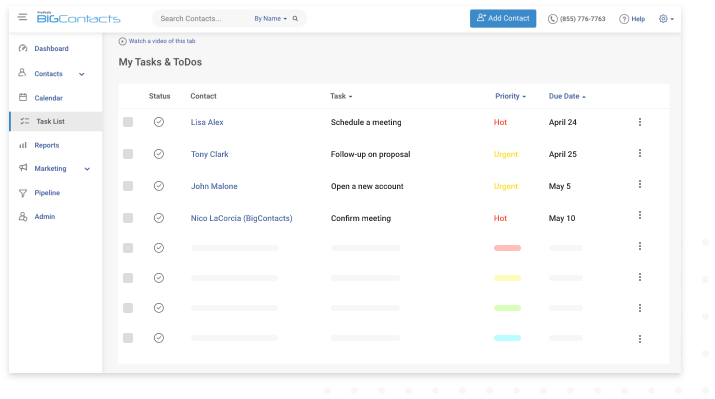
Task: Open the John Malone contact link
Action: tap(214, 186)
